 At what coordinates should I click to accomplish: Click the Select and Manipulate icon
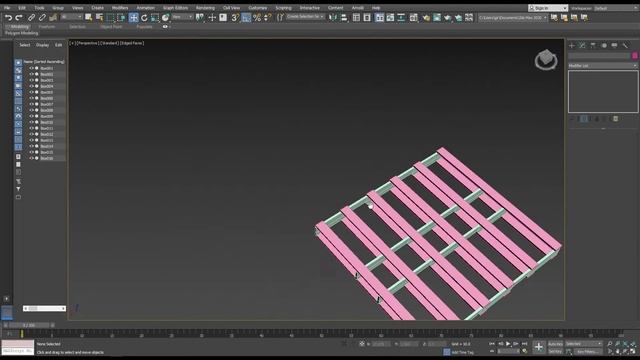212,18
